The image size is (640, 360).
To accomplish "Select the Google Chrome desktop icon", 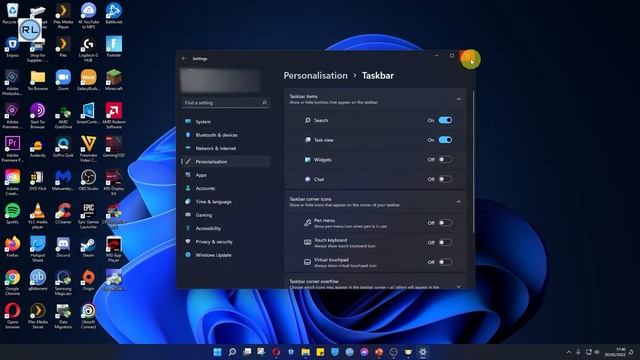I will 12,282.
